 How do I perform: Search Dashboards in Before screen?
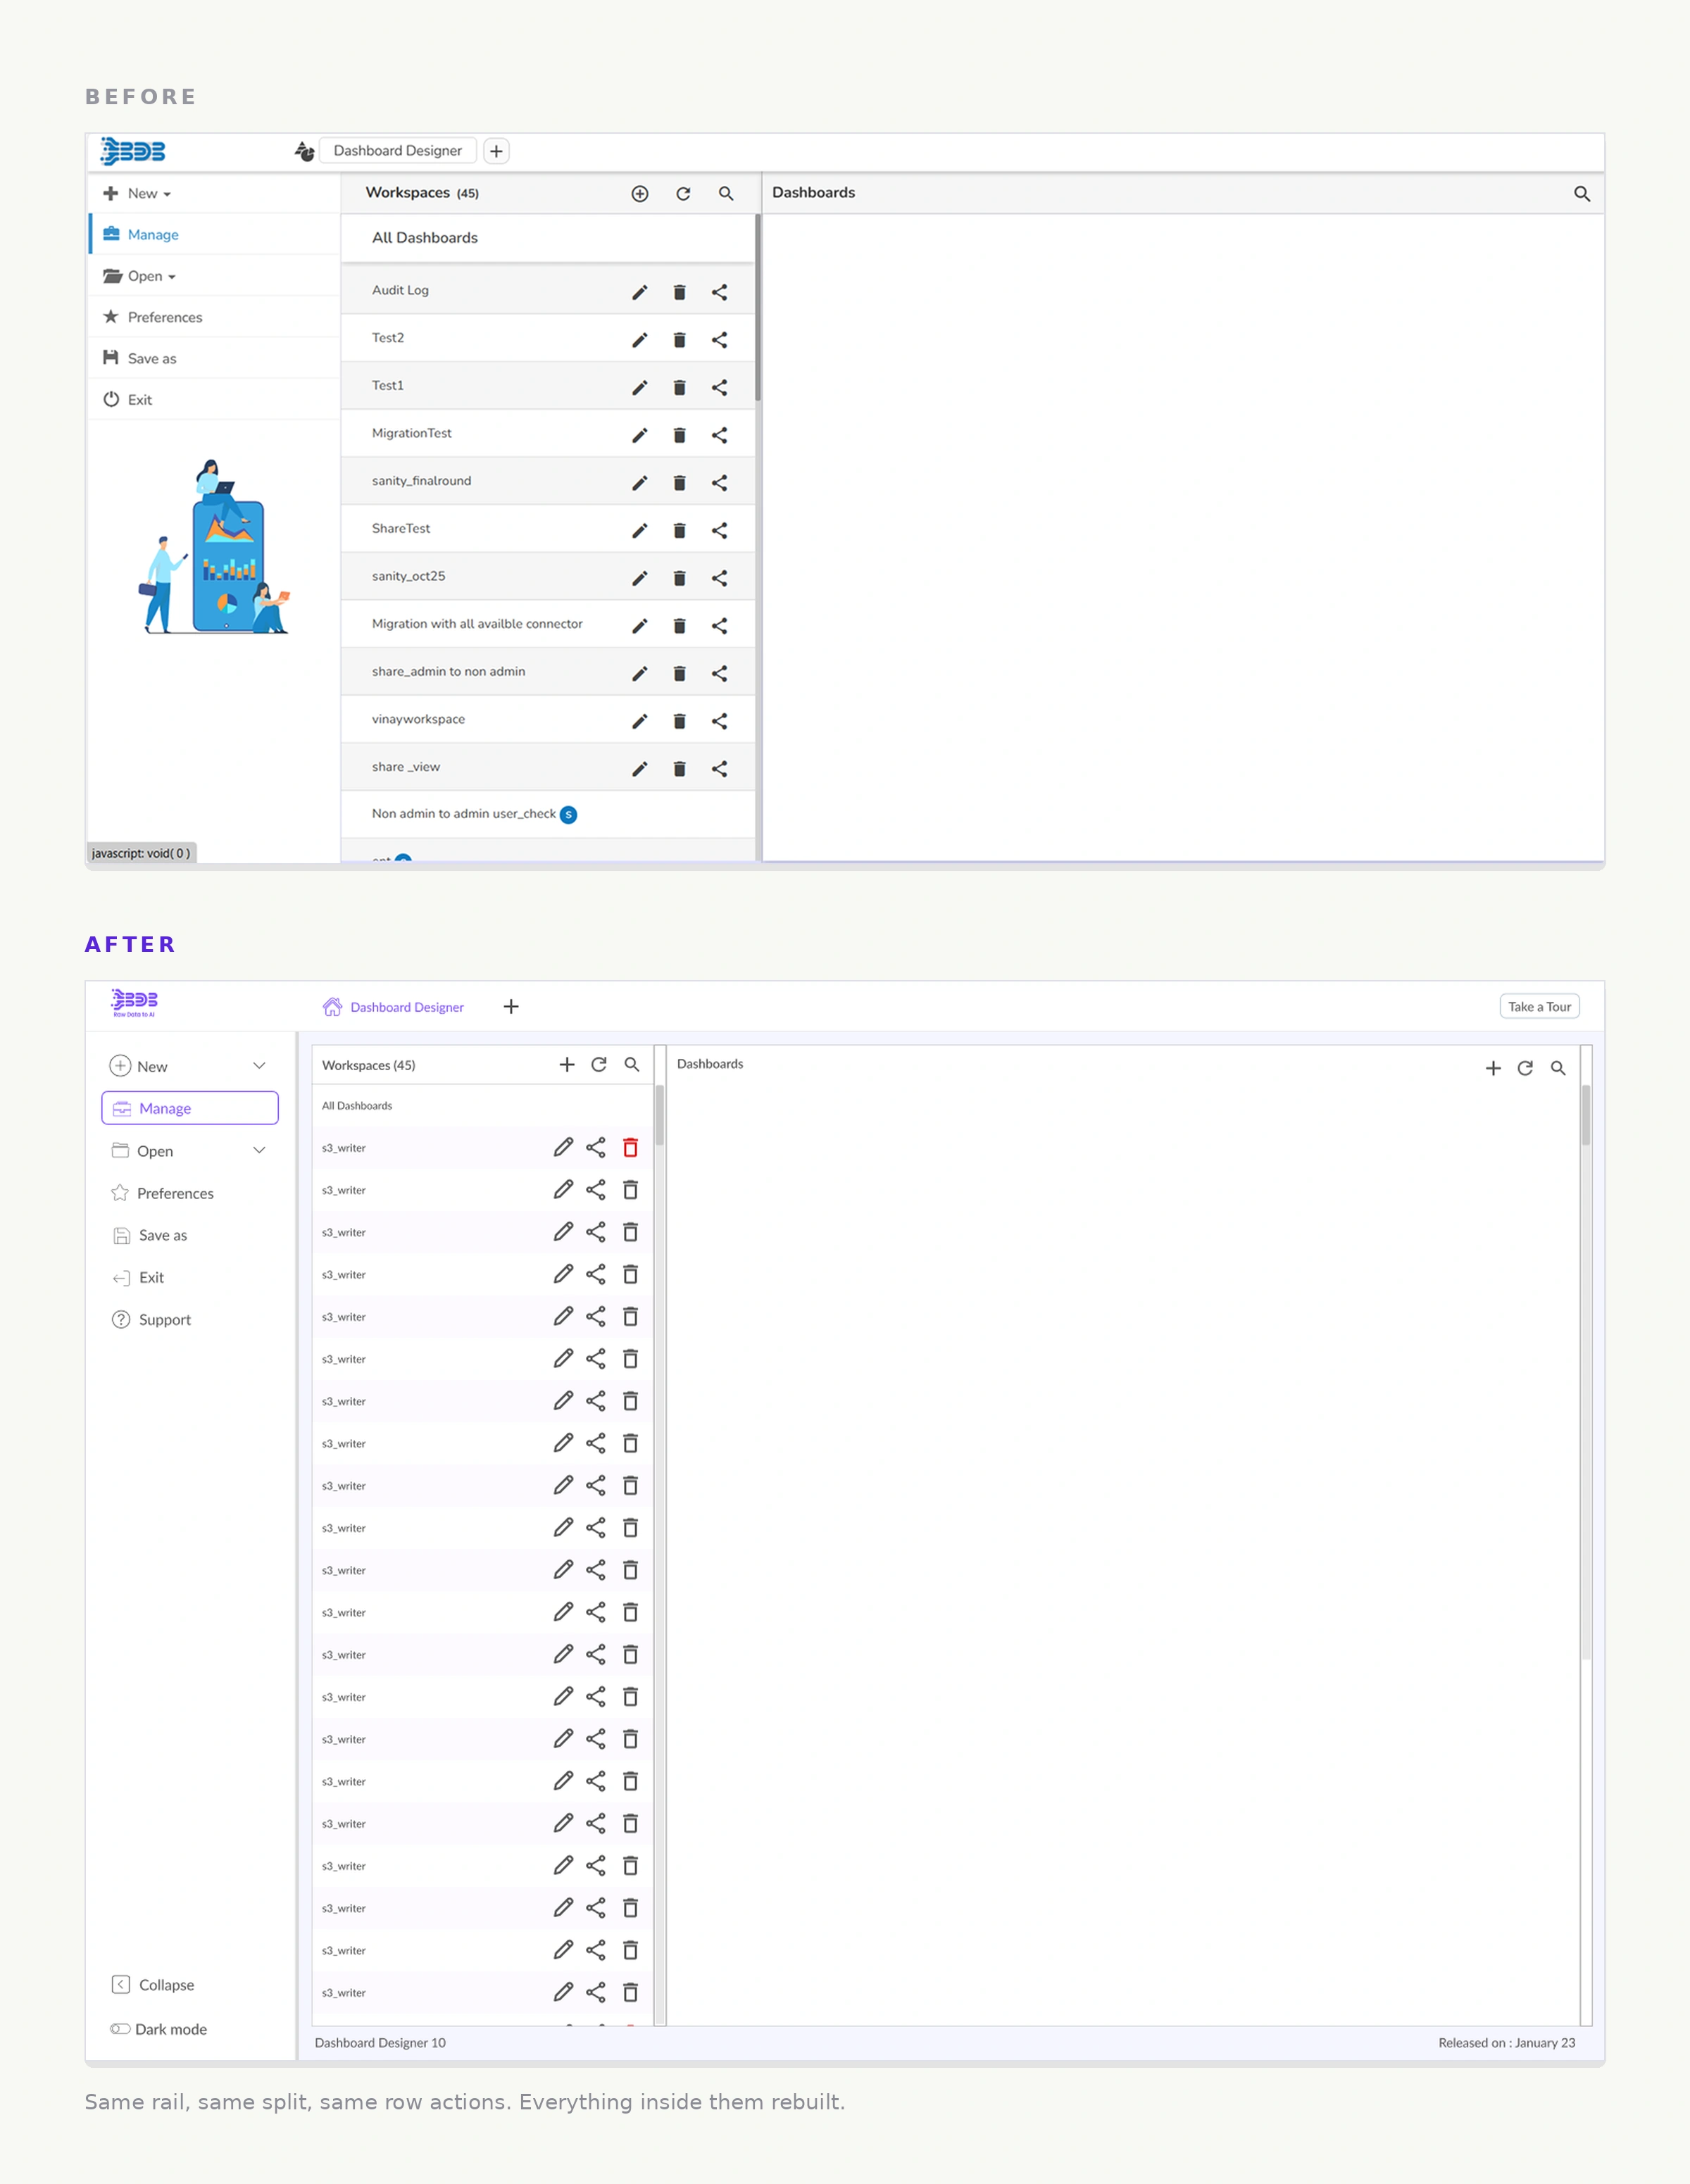pos(1582,194)
